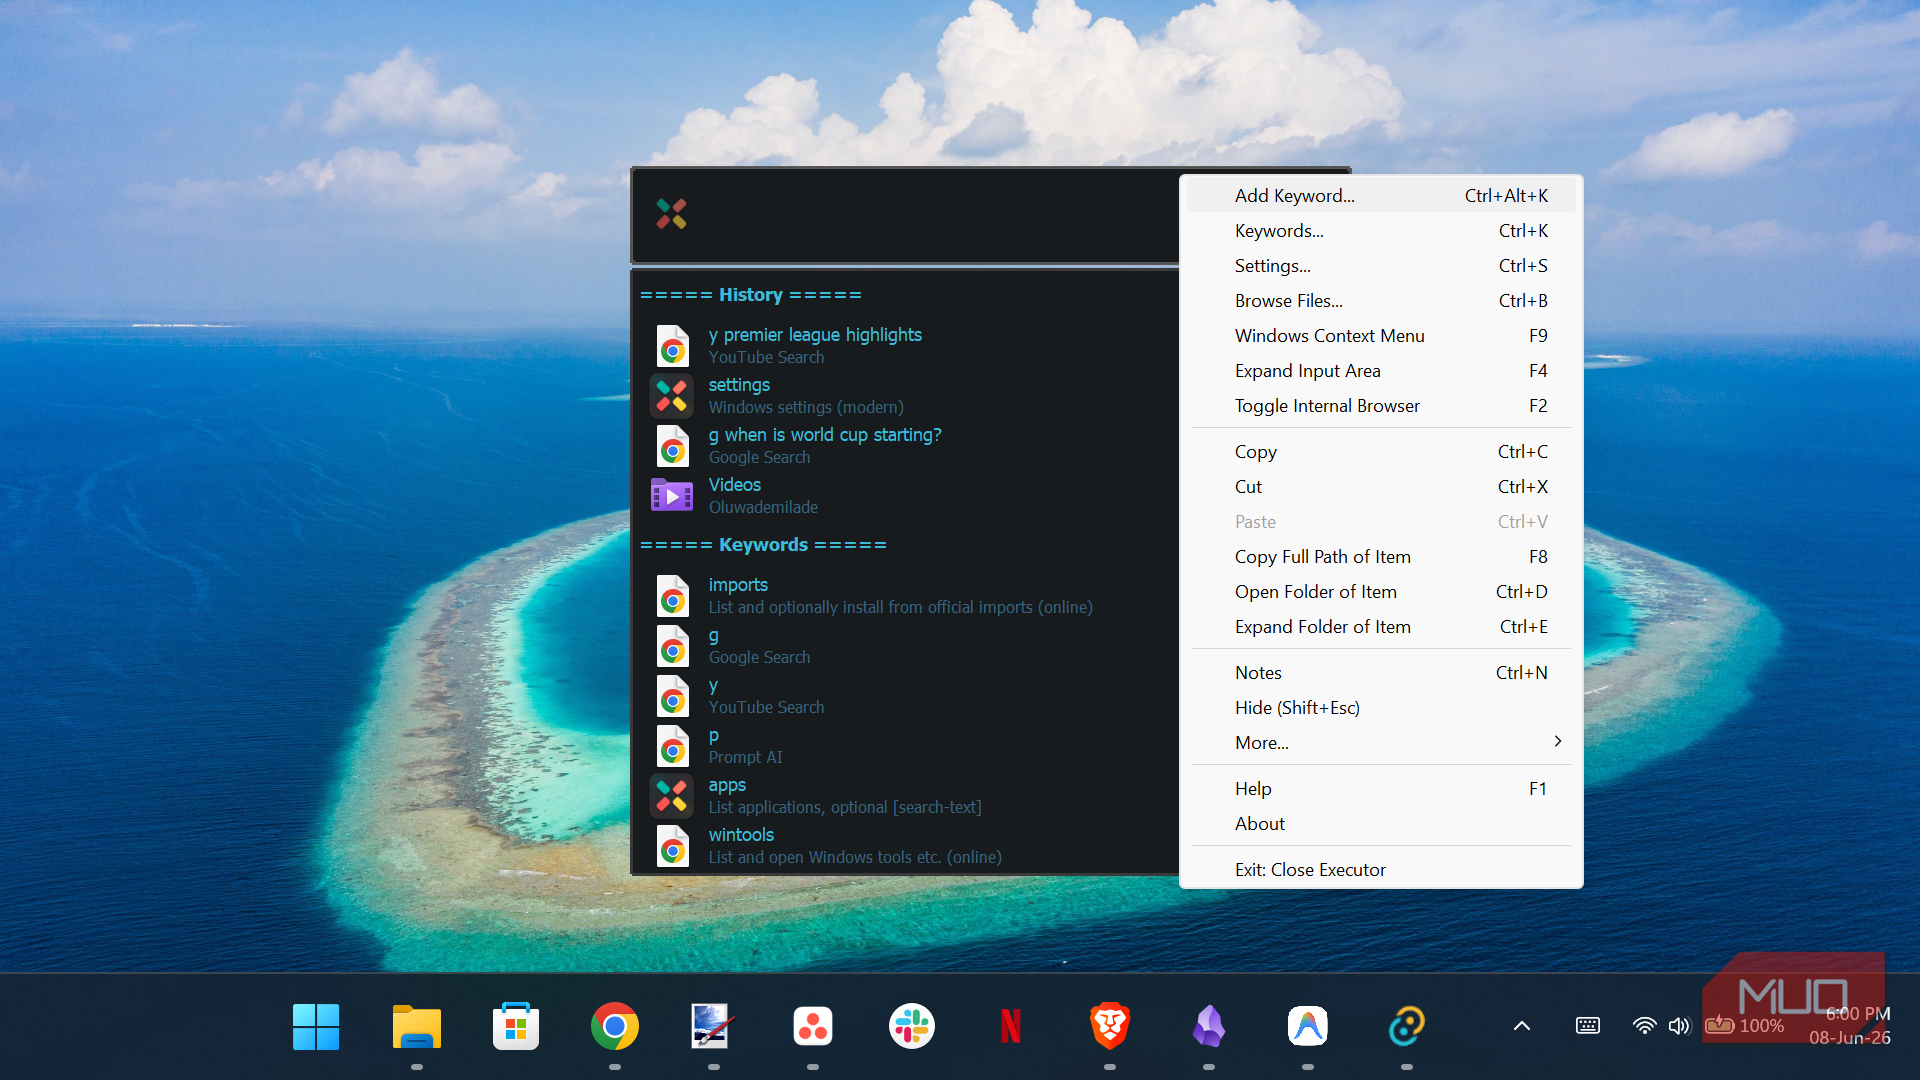1920x1080 pixels.
Task: Choose Add Keyword... from context menu
Action: (1382, 196)
